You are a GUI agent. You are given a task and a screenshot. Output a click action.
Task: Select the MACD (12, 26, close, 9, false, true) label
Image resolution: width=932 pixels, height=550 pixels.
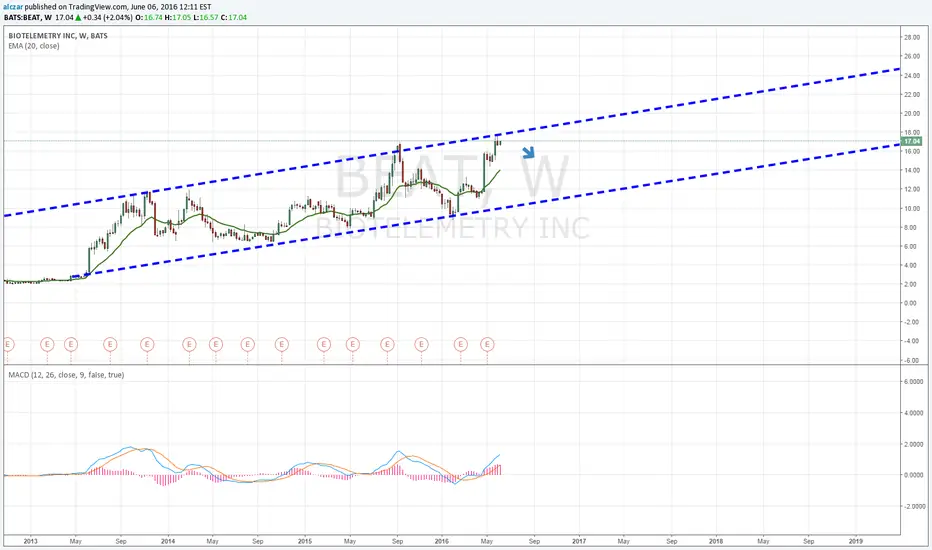coord(66,375)
